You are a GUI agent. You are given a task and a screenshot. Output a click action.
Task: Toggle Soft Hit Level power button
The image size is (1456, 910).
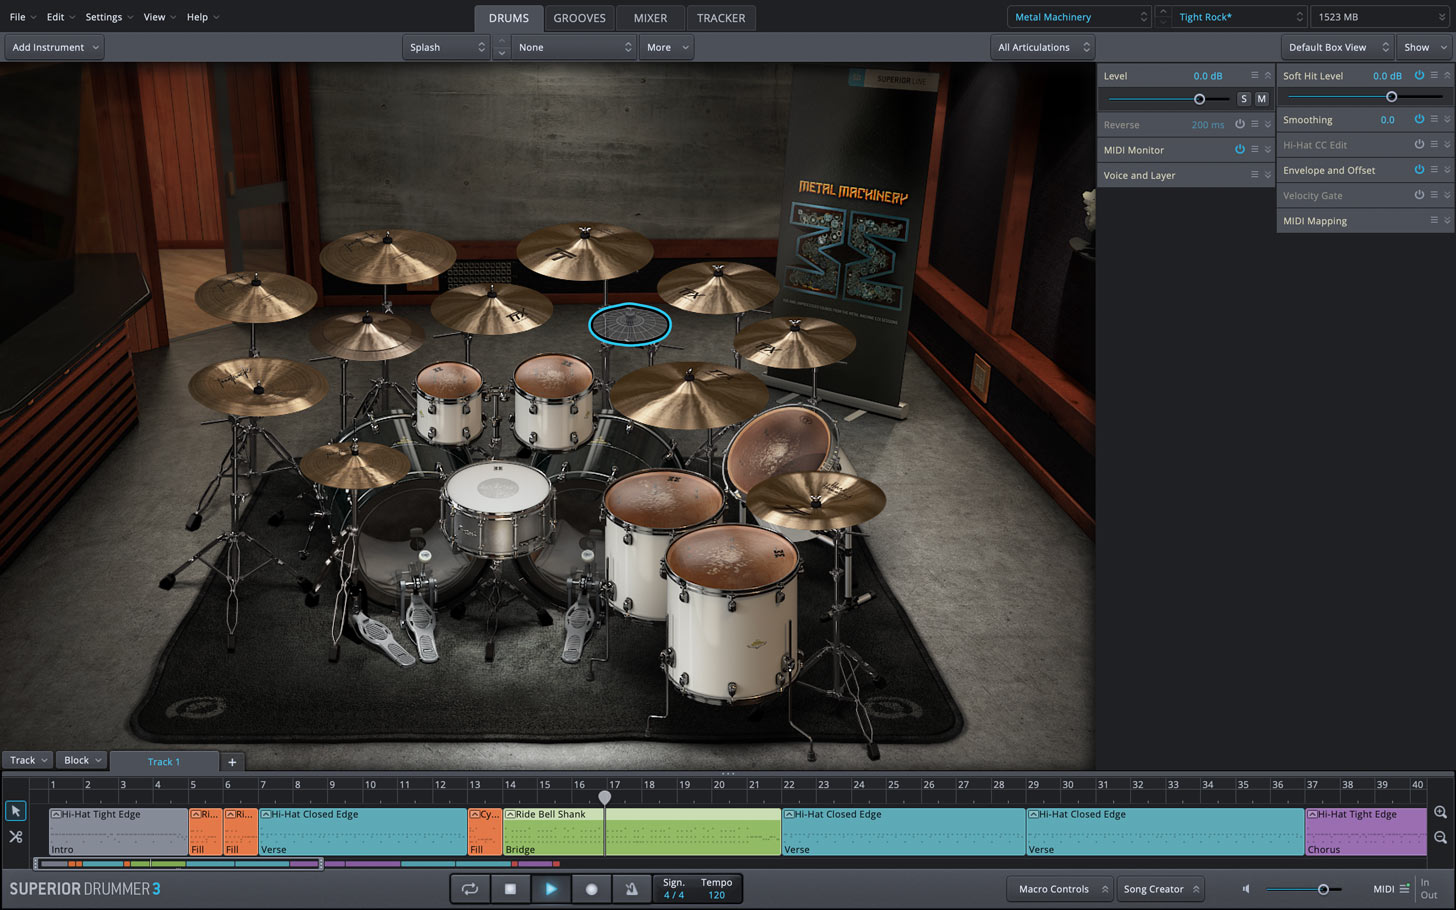(x=1418, y=75)
